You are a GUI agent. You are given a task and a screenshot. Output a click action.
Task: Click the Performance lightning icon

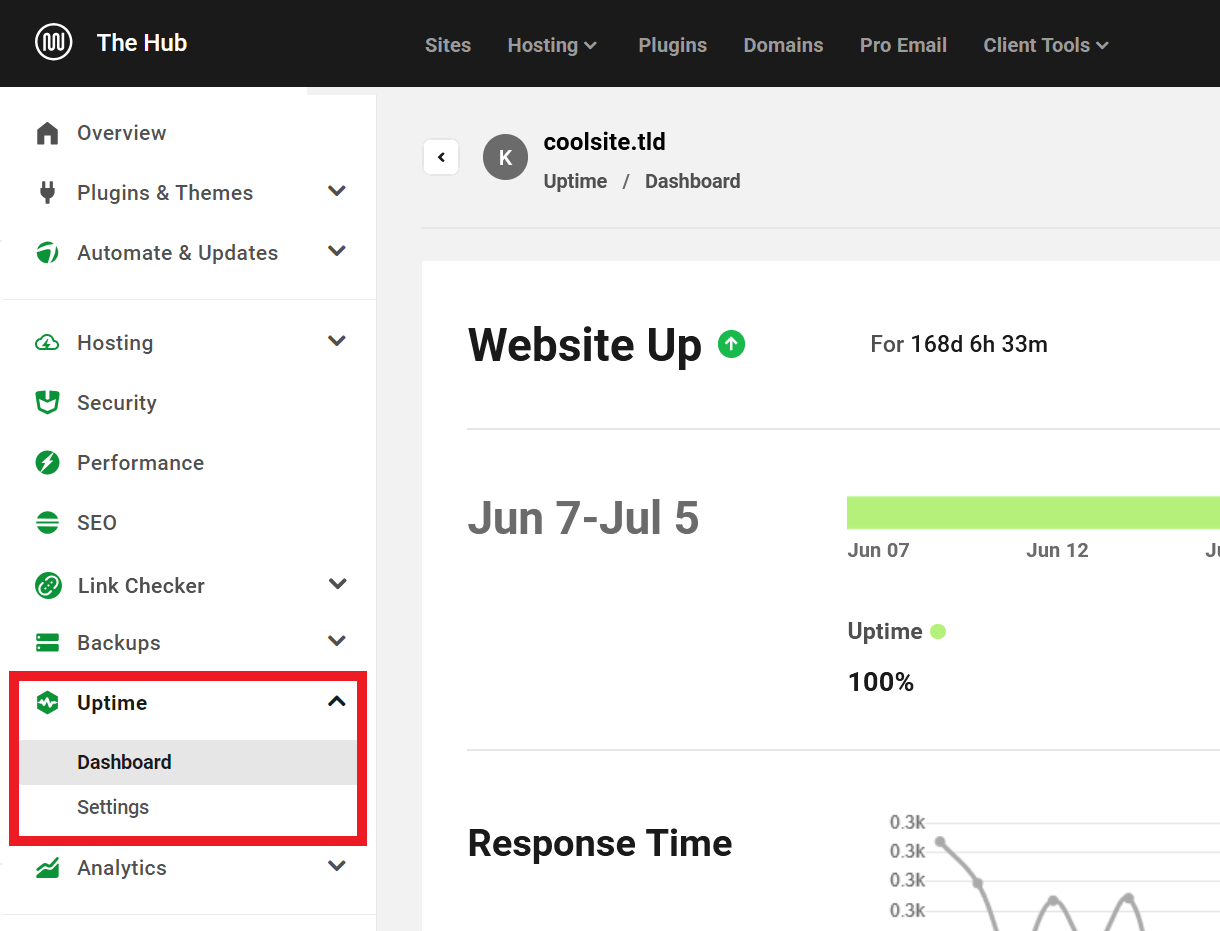(47, 463)
